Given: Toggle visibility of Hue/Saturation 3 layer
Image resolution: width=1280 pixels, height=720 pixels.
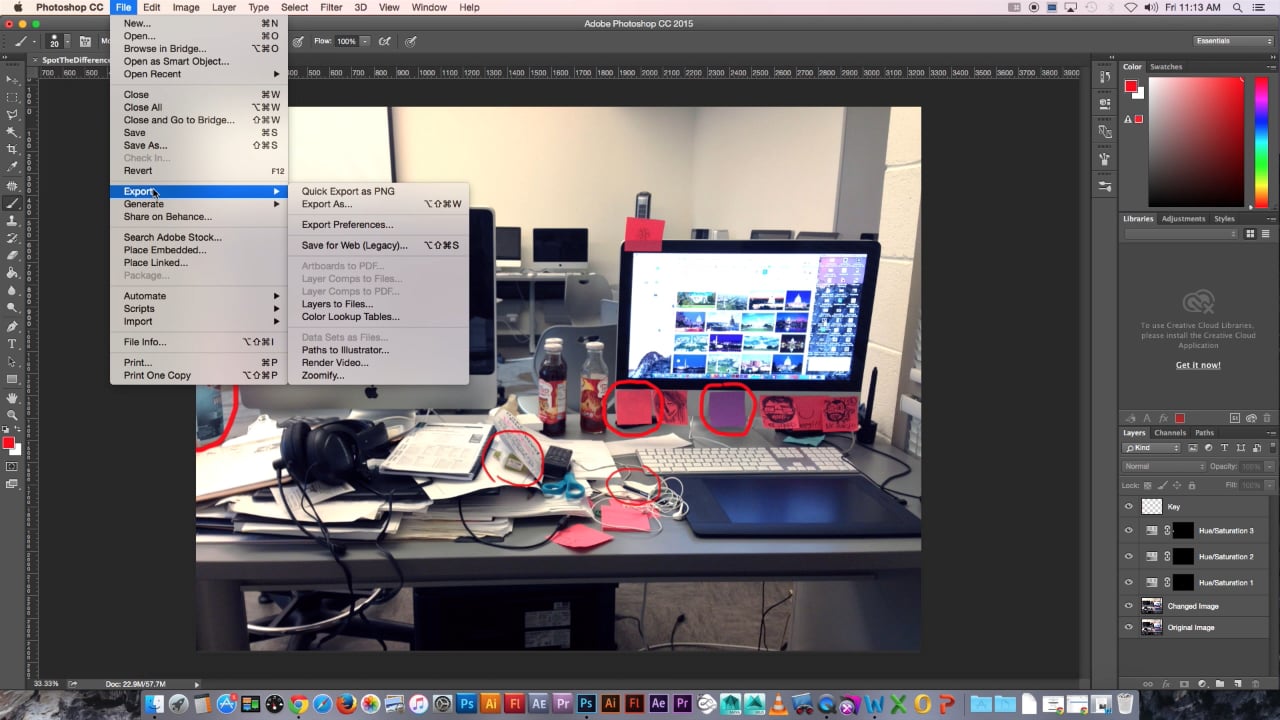Looking at the screenshot, I should tap(1129, 531).
